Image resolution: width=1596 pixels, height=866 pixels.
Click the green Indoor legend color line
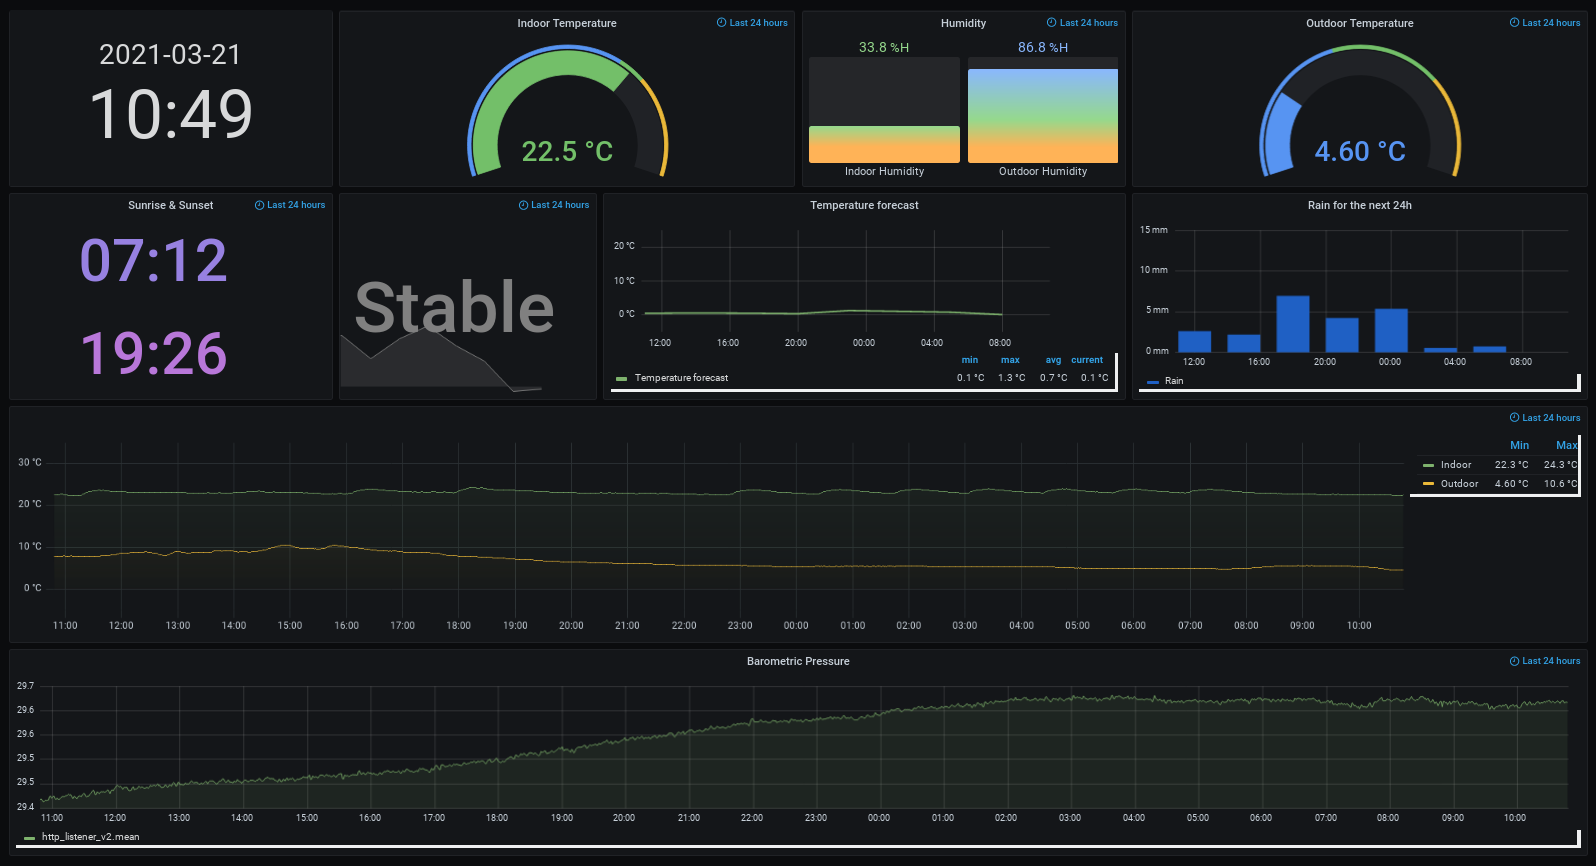[1428, 465]
